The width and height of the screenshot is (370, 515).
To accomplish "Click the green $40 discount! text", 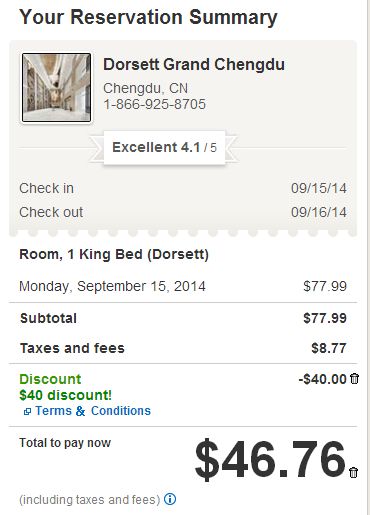I will (66, 395).
